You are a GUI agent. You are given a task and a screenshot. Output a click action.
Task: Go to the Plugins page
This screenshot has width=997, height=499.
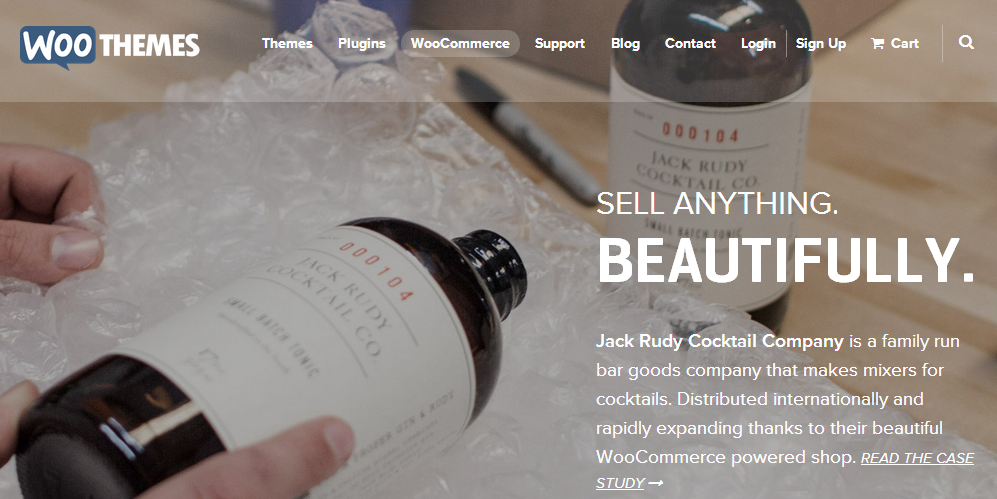click(x=362, y=43)
